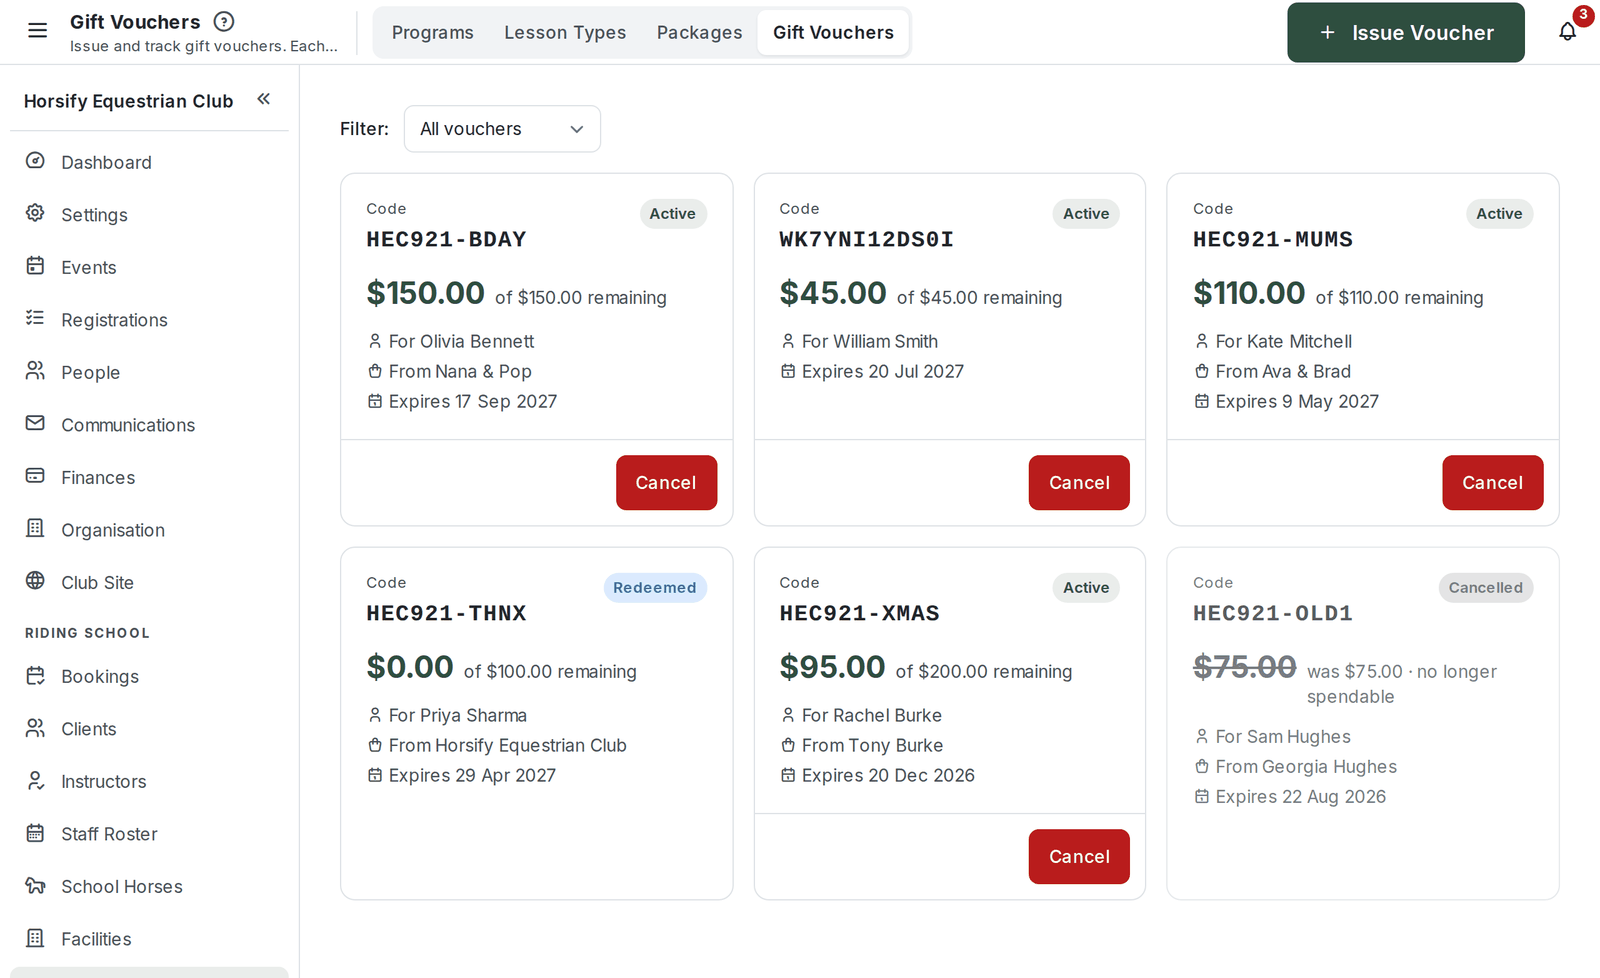1600x978 pixels.
Task: Click the voucher code HEC921-THNX
Action: (446, 613)
